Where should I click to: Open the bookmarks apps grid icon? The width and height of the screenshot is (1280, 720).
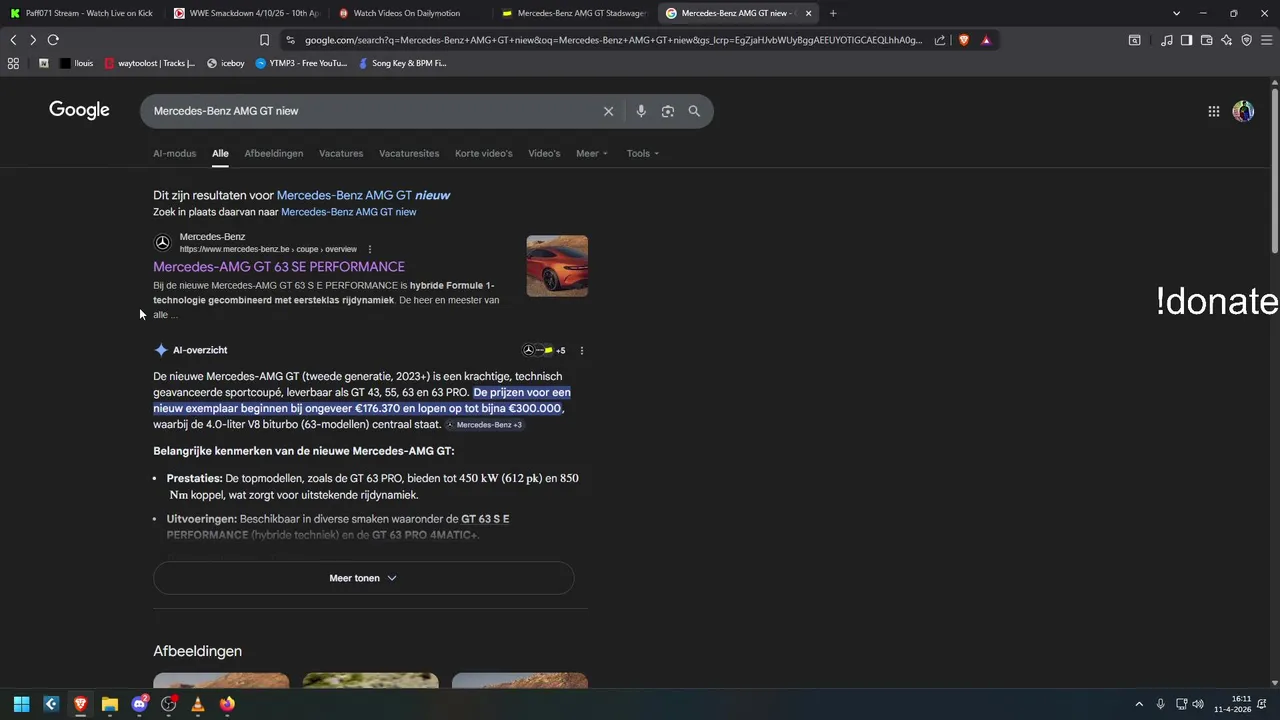pos(13,63)
